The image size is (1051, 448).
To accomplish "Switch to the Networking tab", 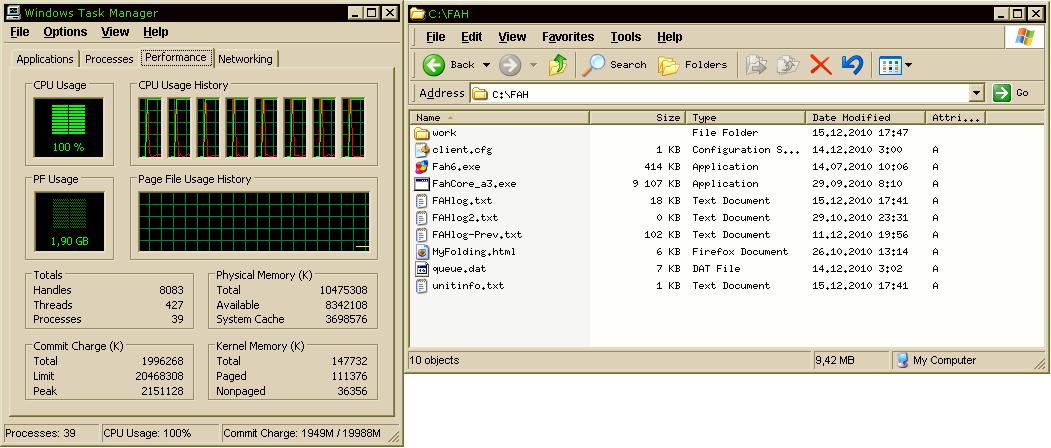I will (245, 59).
